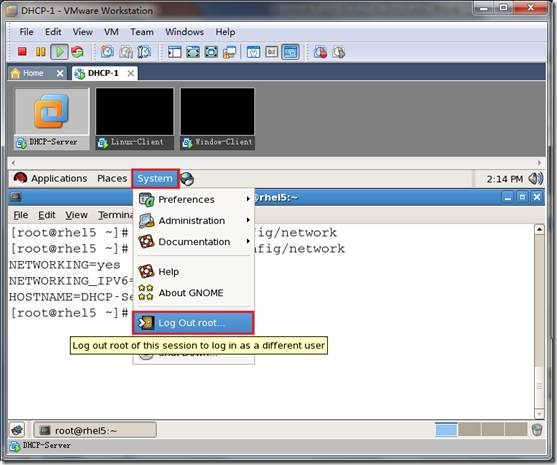Select the Linux-Client thumbnail
This screenshot has width=557, height=465.
(135, 119)
